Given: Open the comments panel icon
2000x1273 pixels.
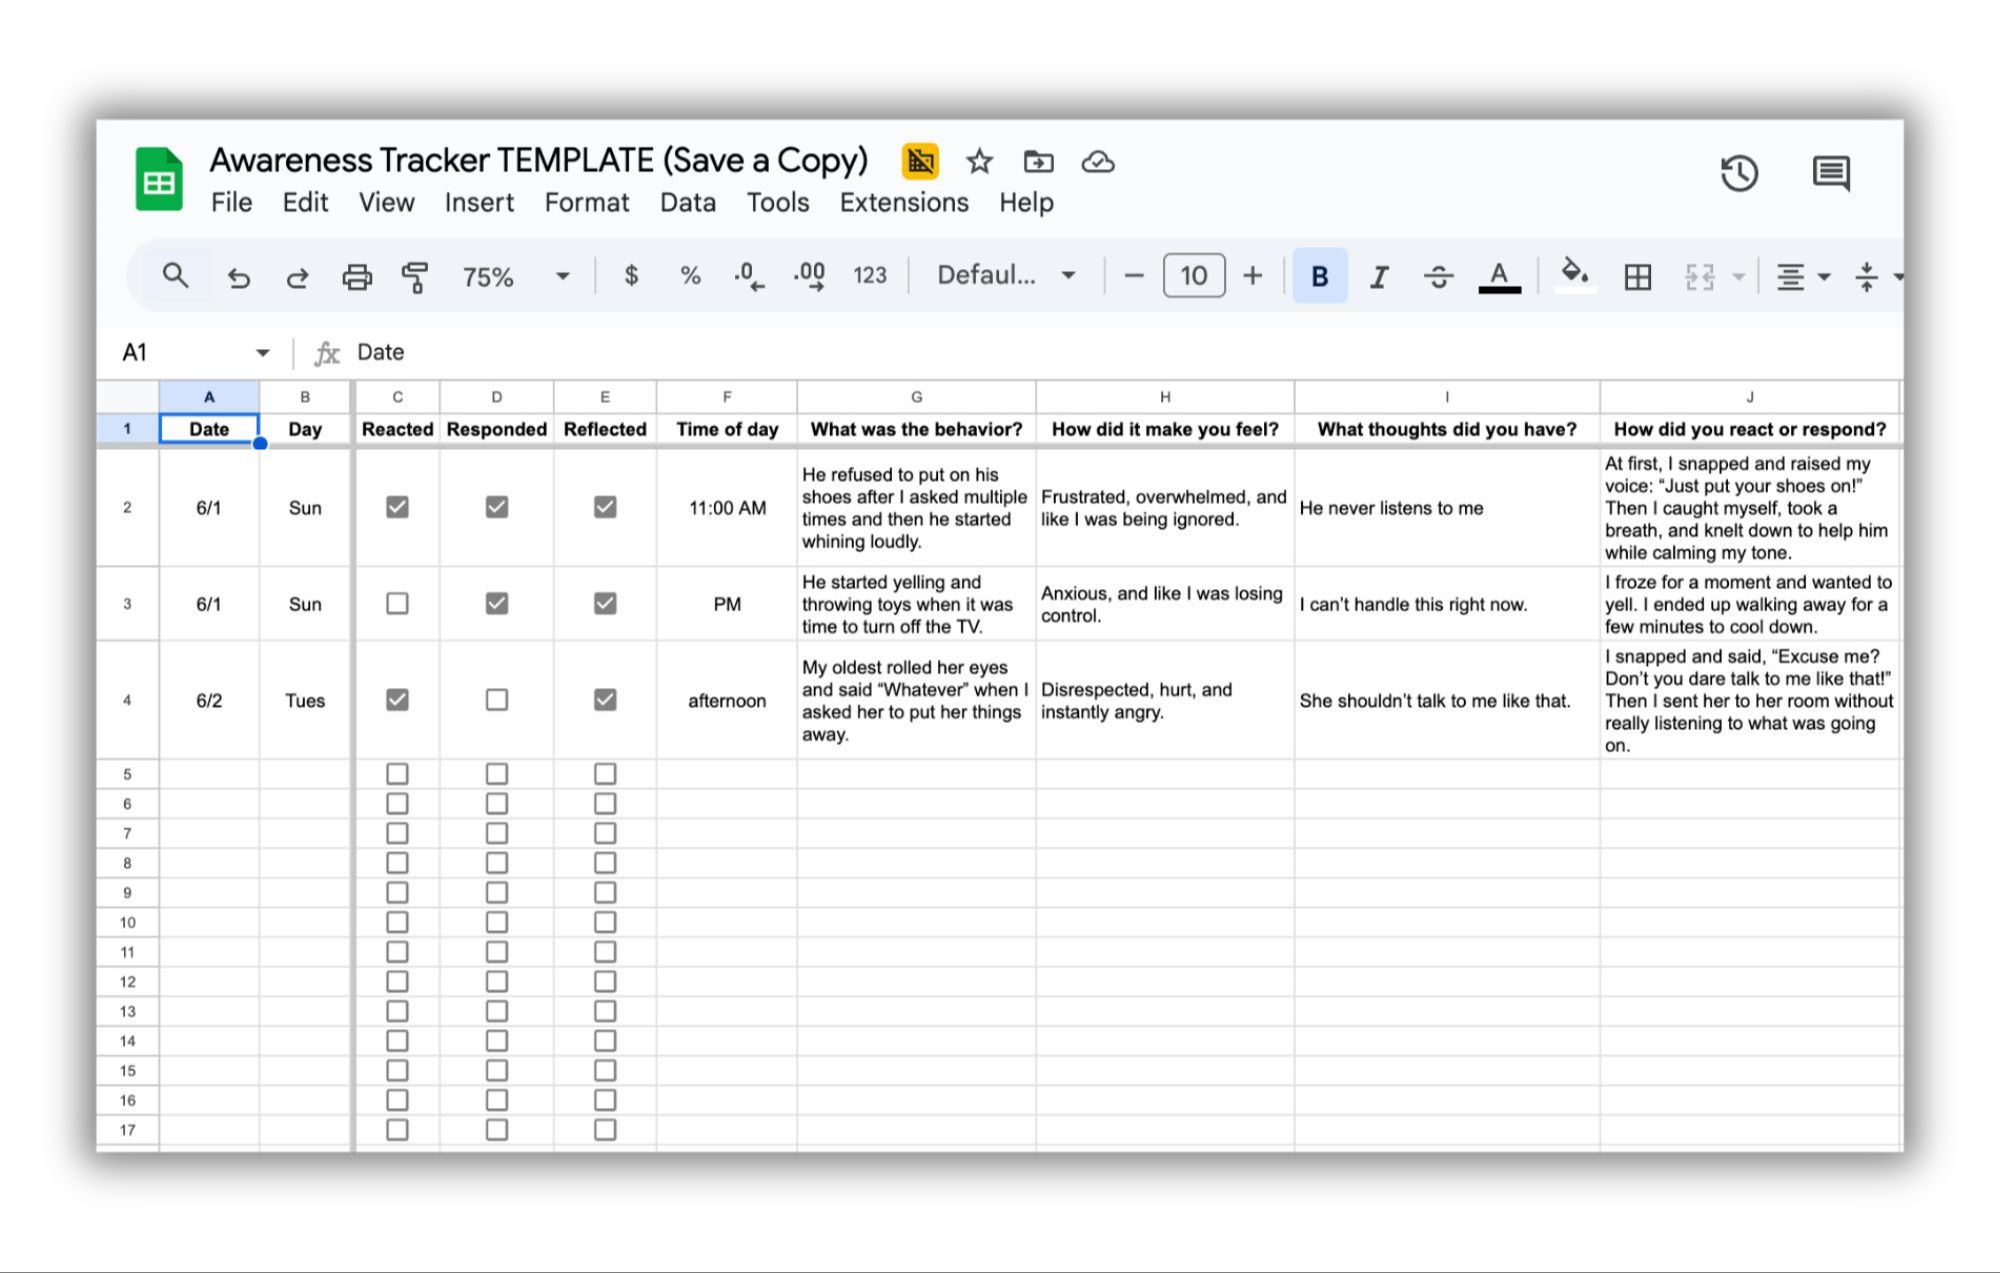Looking at the screenshot, I should (x=1830, y=174).
